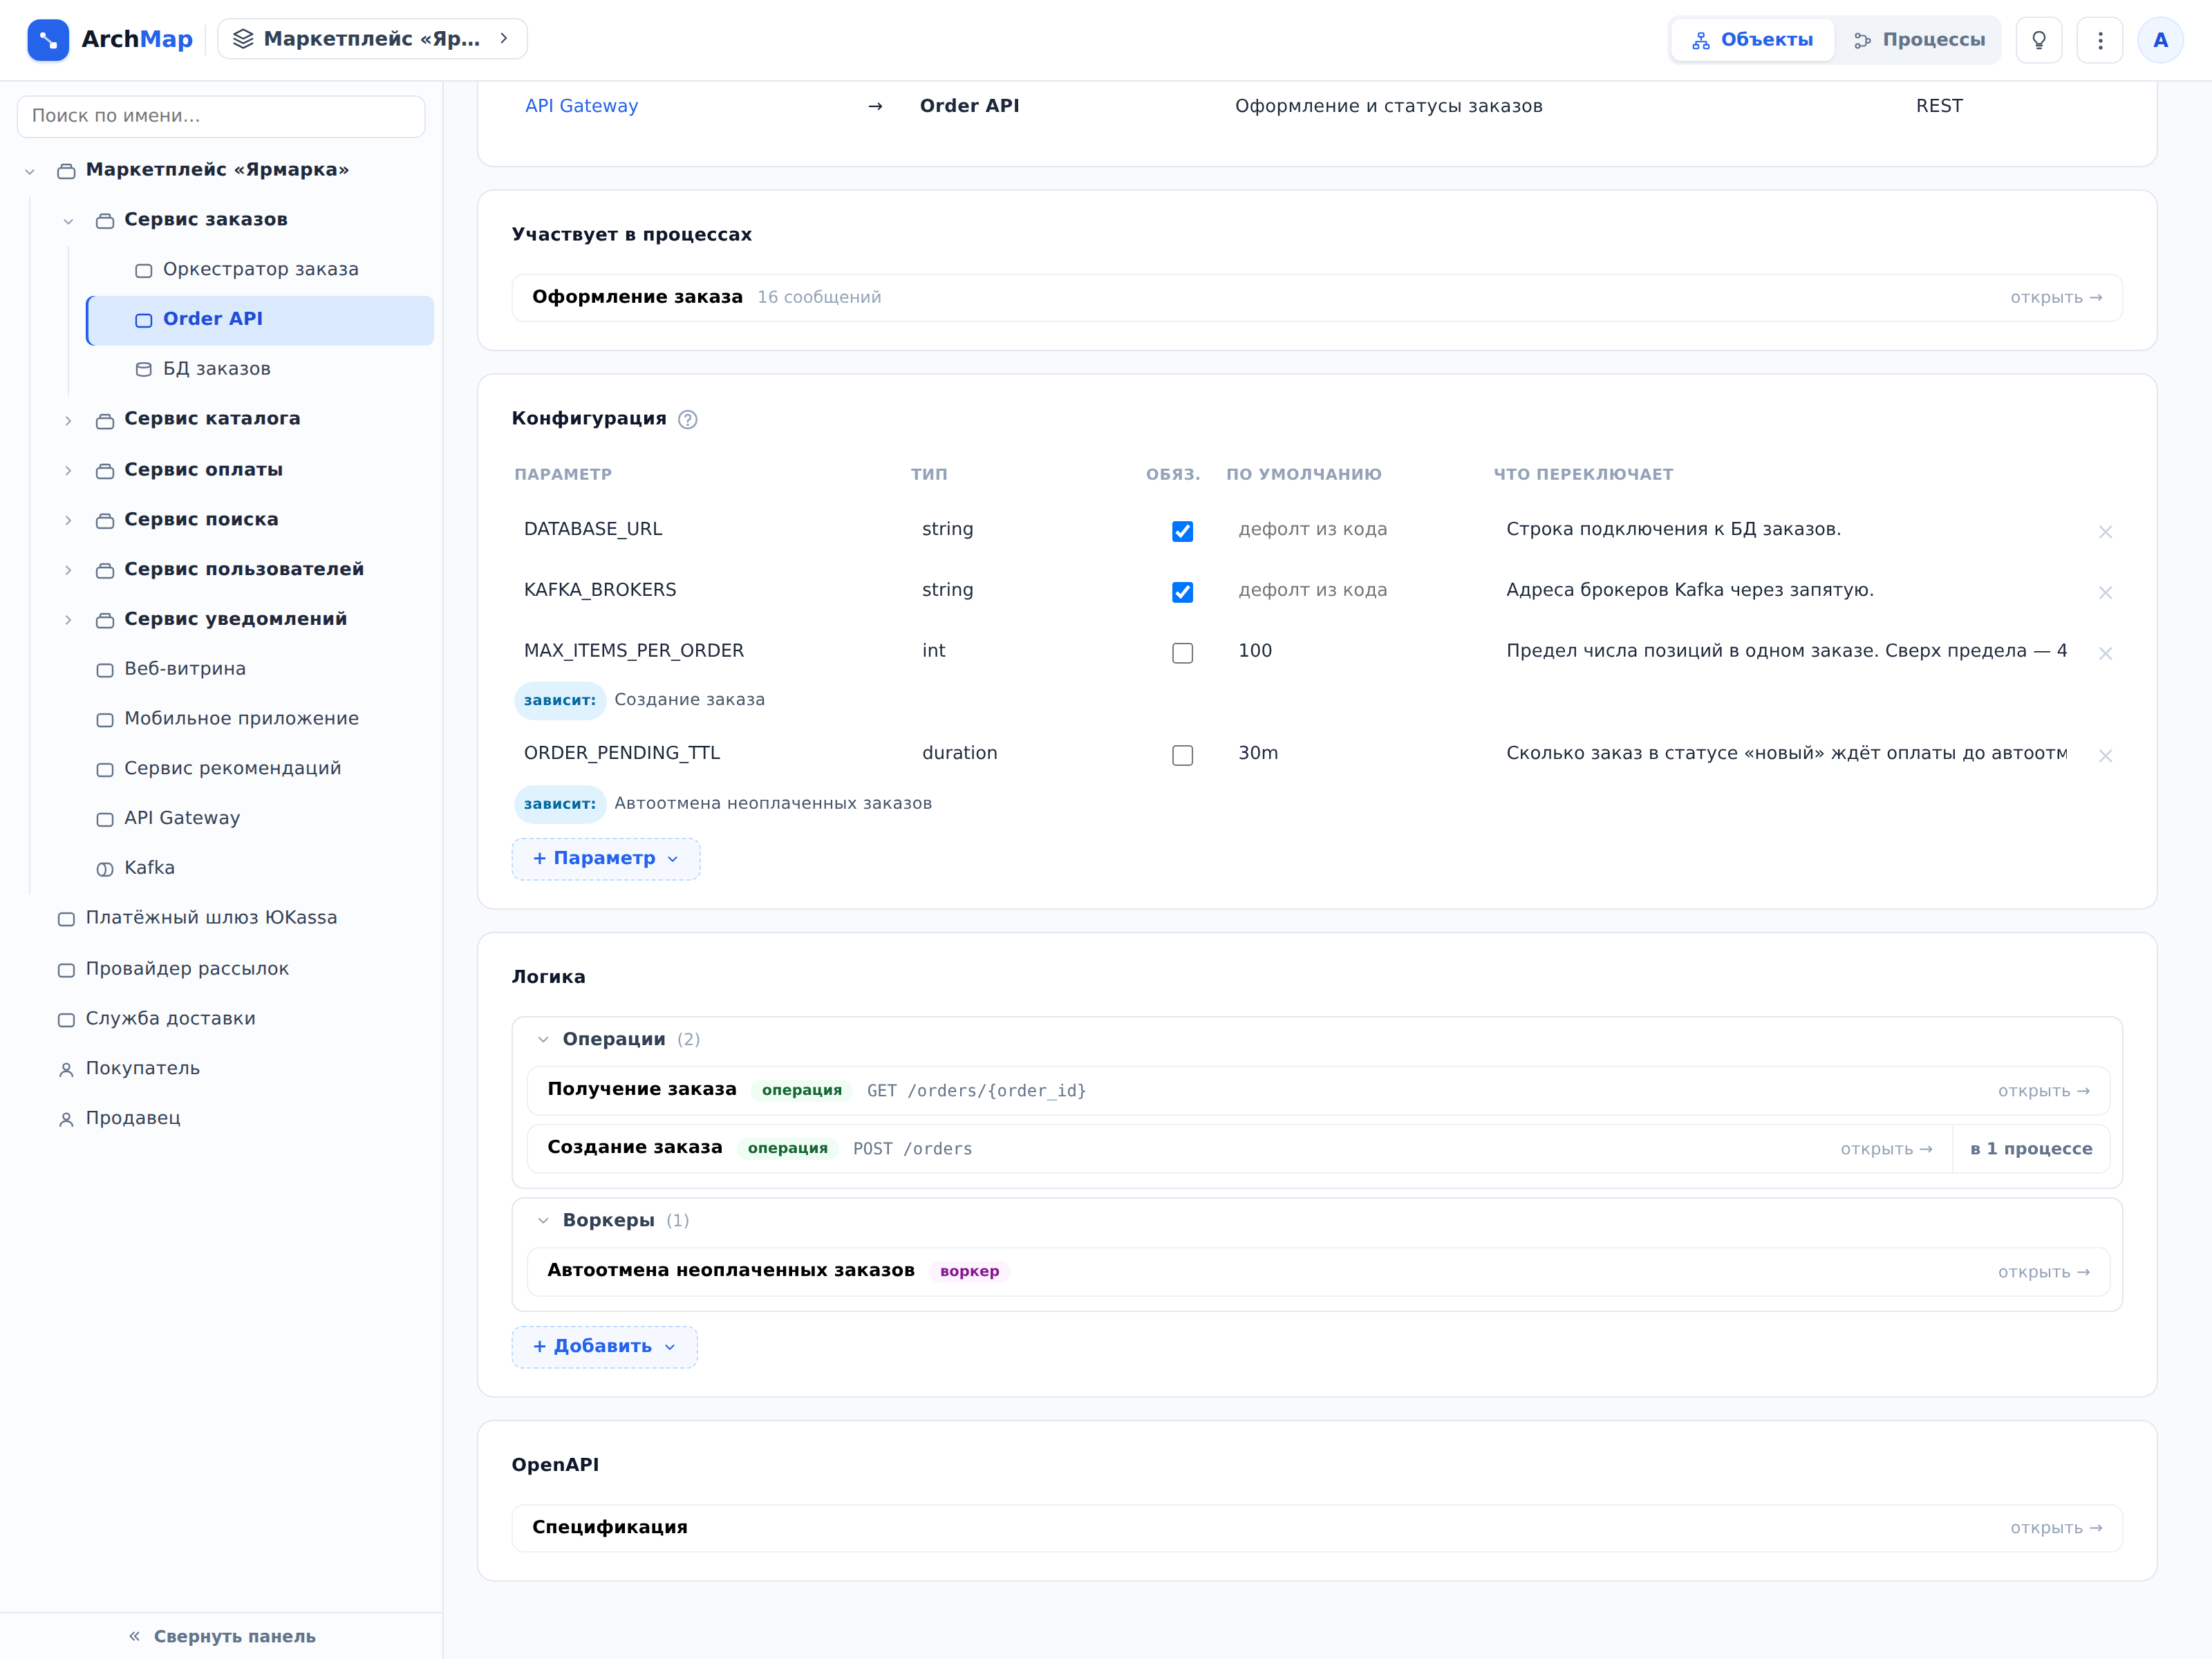This screenshot has width=2212, height=1659.
Task: Open the Маркетплейс project selector
Action: tap(372, 39)
